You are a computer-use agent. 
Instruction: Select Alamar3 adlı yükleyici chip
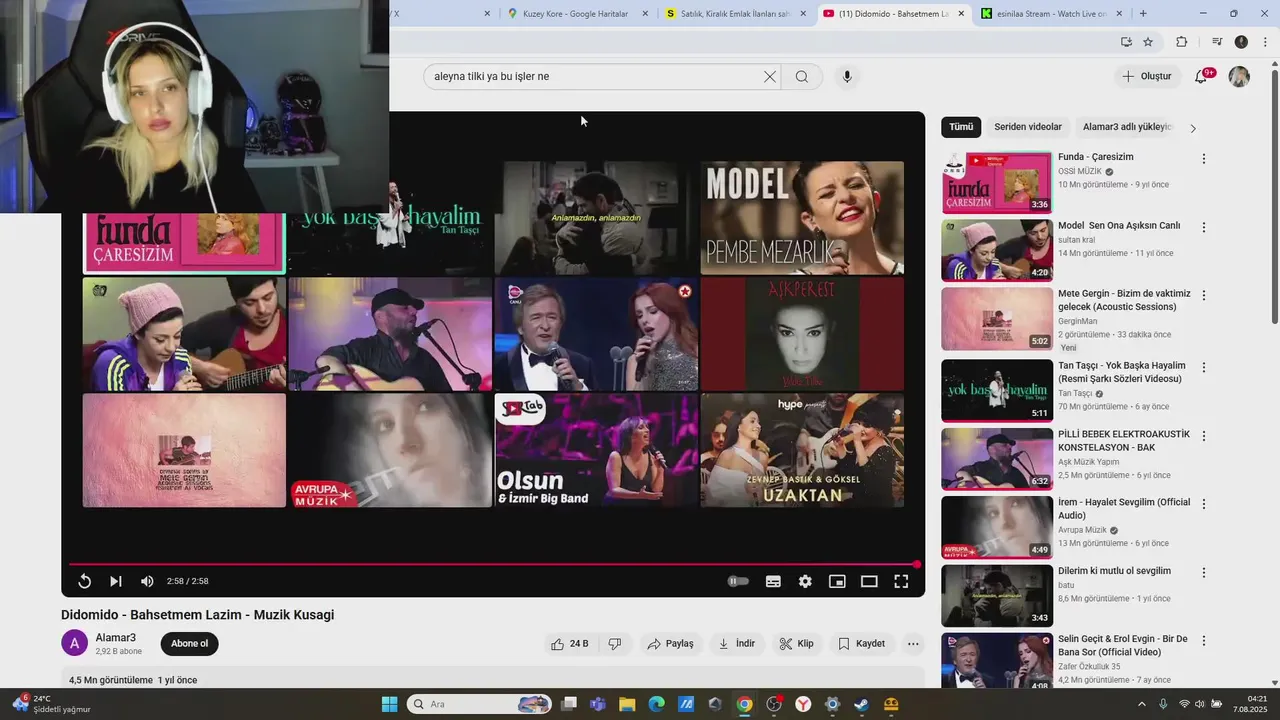point(1127,127)
